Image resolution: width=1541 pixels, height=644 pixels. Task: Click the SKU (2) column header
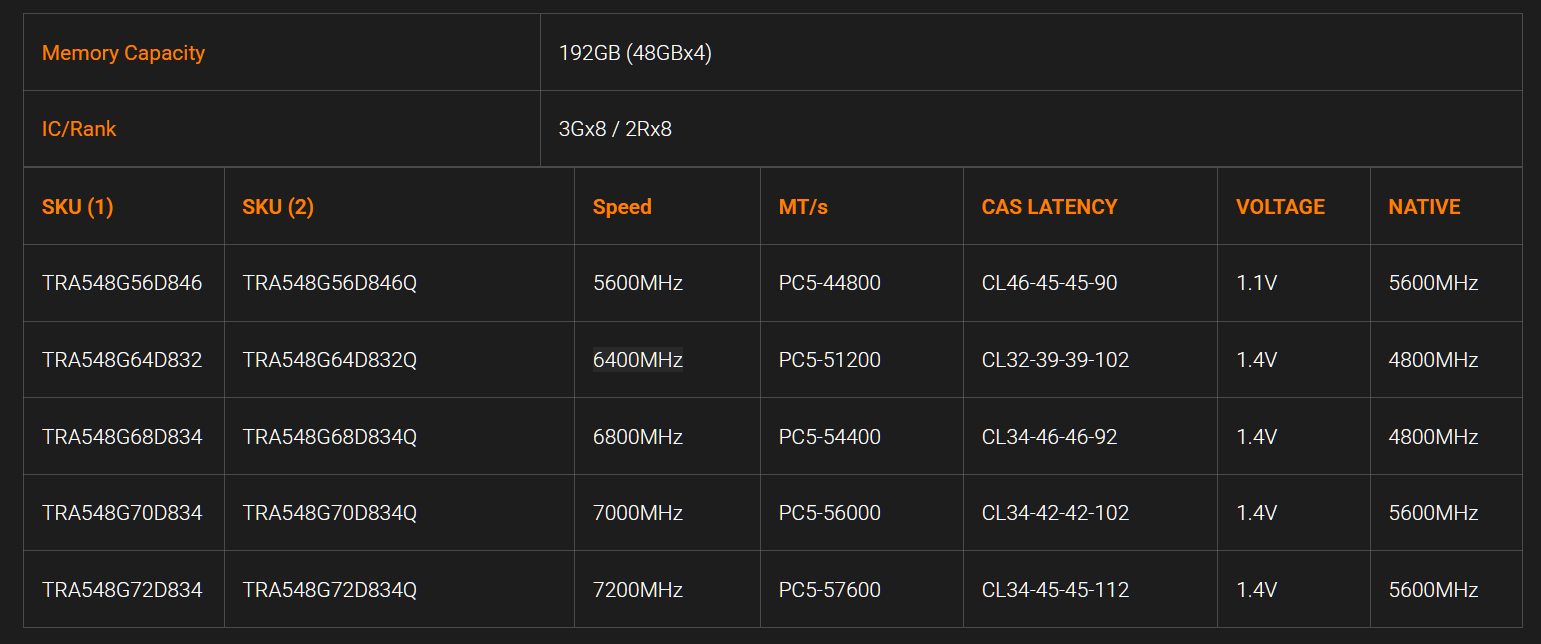[x=278, y=207]
